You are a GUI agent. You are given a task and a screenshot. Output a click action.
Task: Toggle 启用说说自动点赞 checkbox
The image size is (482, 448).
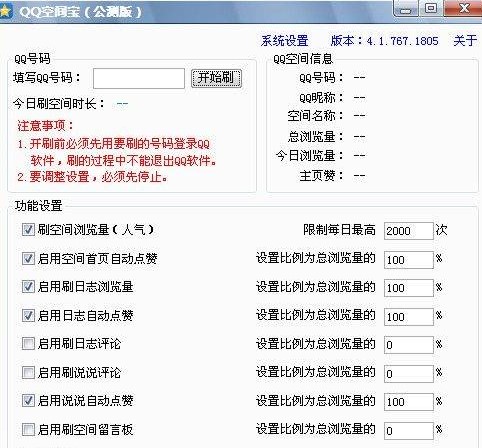tap(28, 401)
